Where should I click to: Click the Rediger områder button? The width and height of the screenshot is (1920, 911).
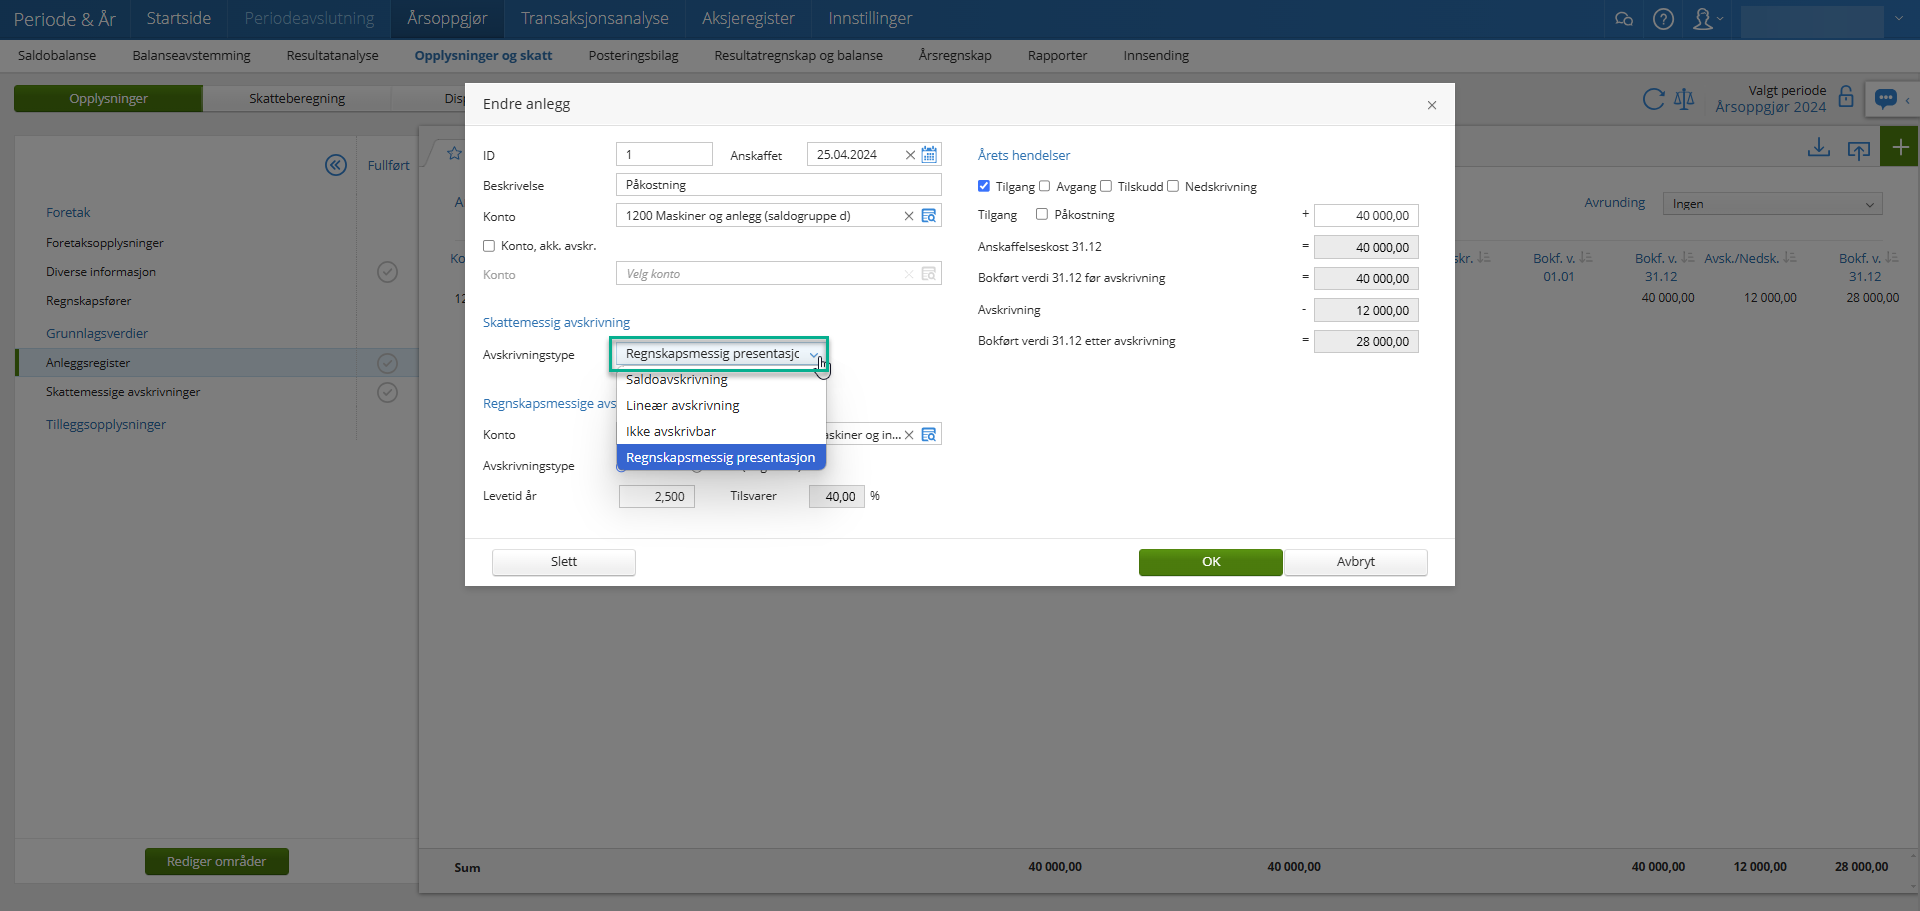point(216,862)
